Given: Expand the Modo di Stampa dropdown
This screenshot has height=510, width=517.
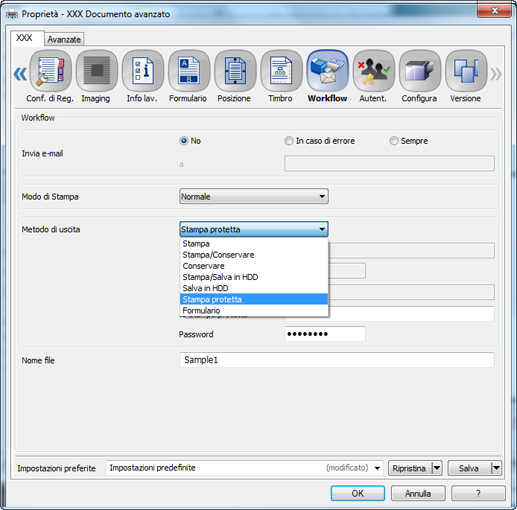Looking at the screenshot, I should [x=254, y=196].
